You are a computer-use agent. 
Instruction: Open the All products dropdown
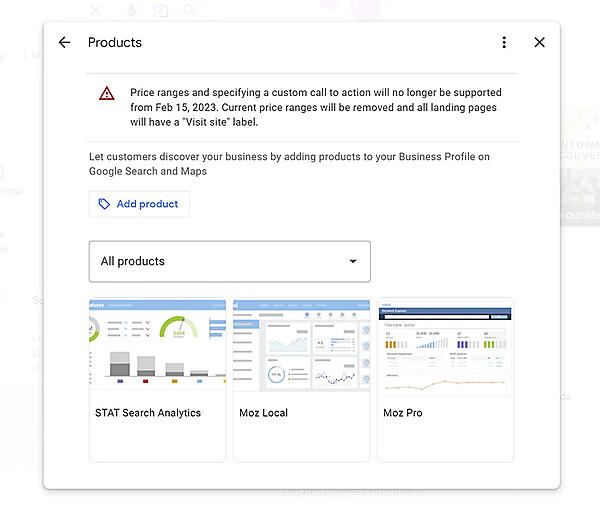tap(230, 261)
